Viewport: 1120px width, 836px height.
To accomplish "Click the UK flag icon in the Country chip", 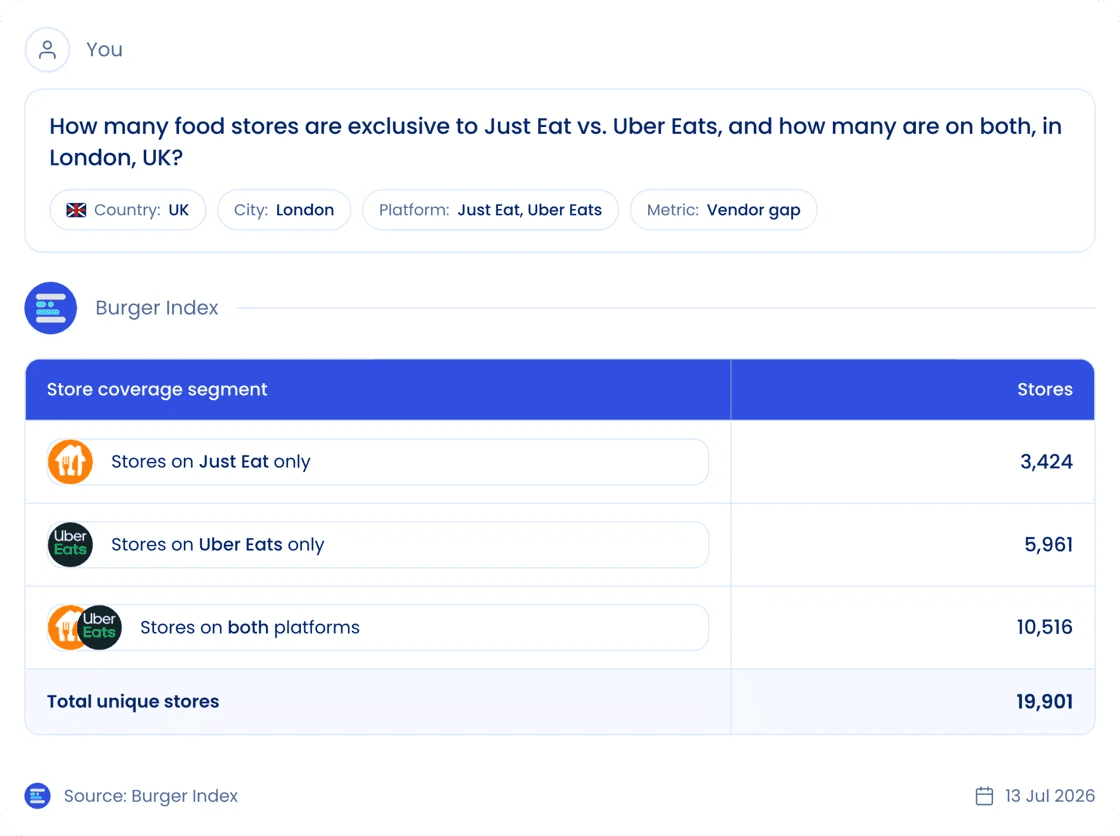I will (76, 210).
